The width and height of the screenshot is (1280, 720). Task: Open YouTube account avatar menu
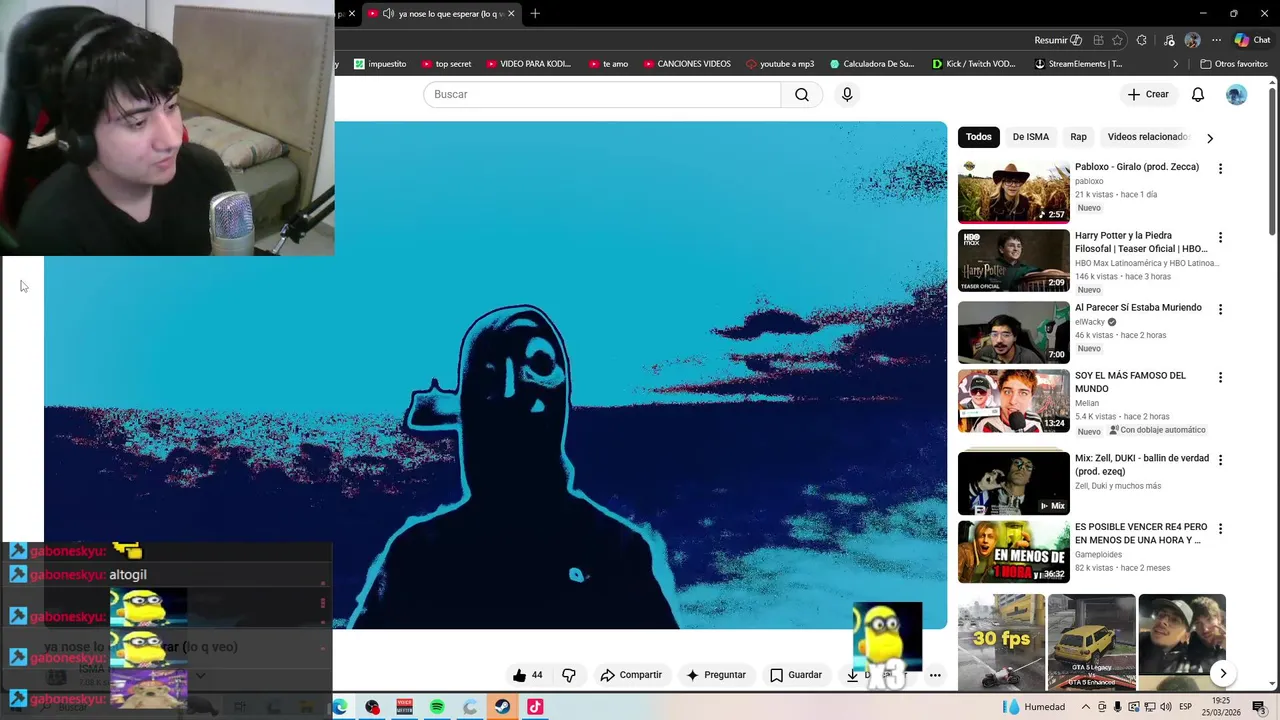point(1237,94)
